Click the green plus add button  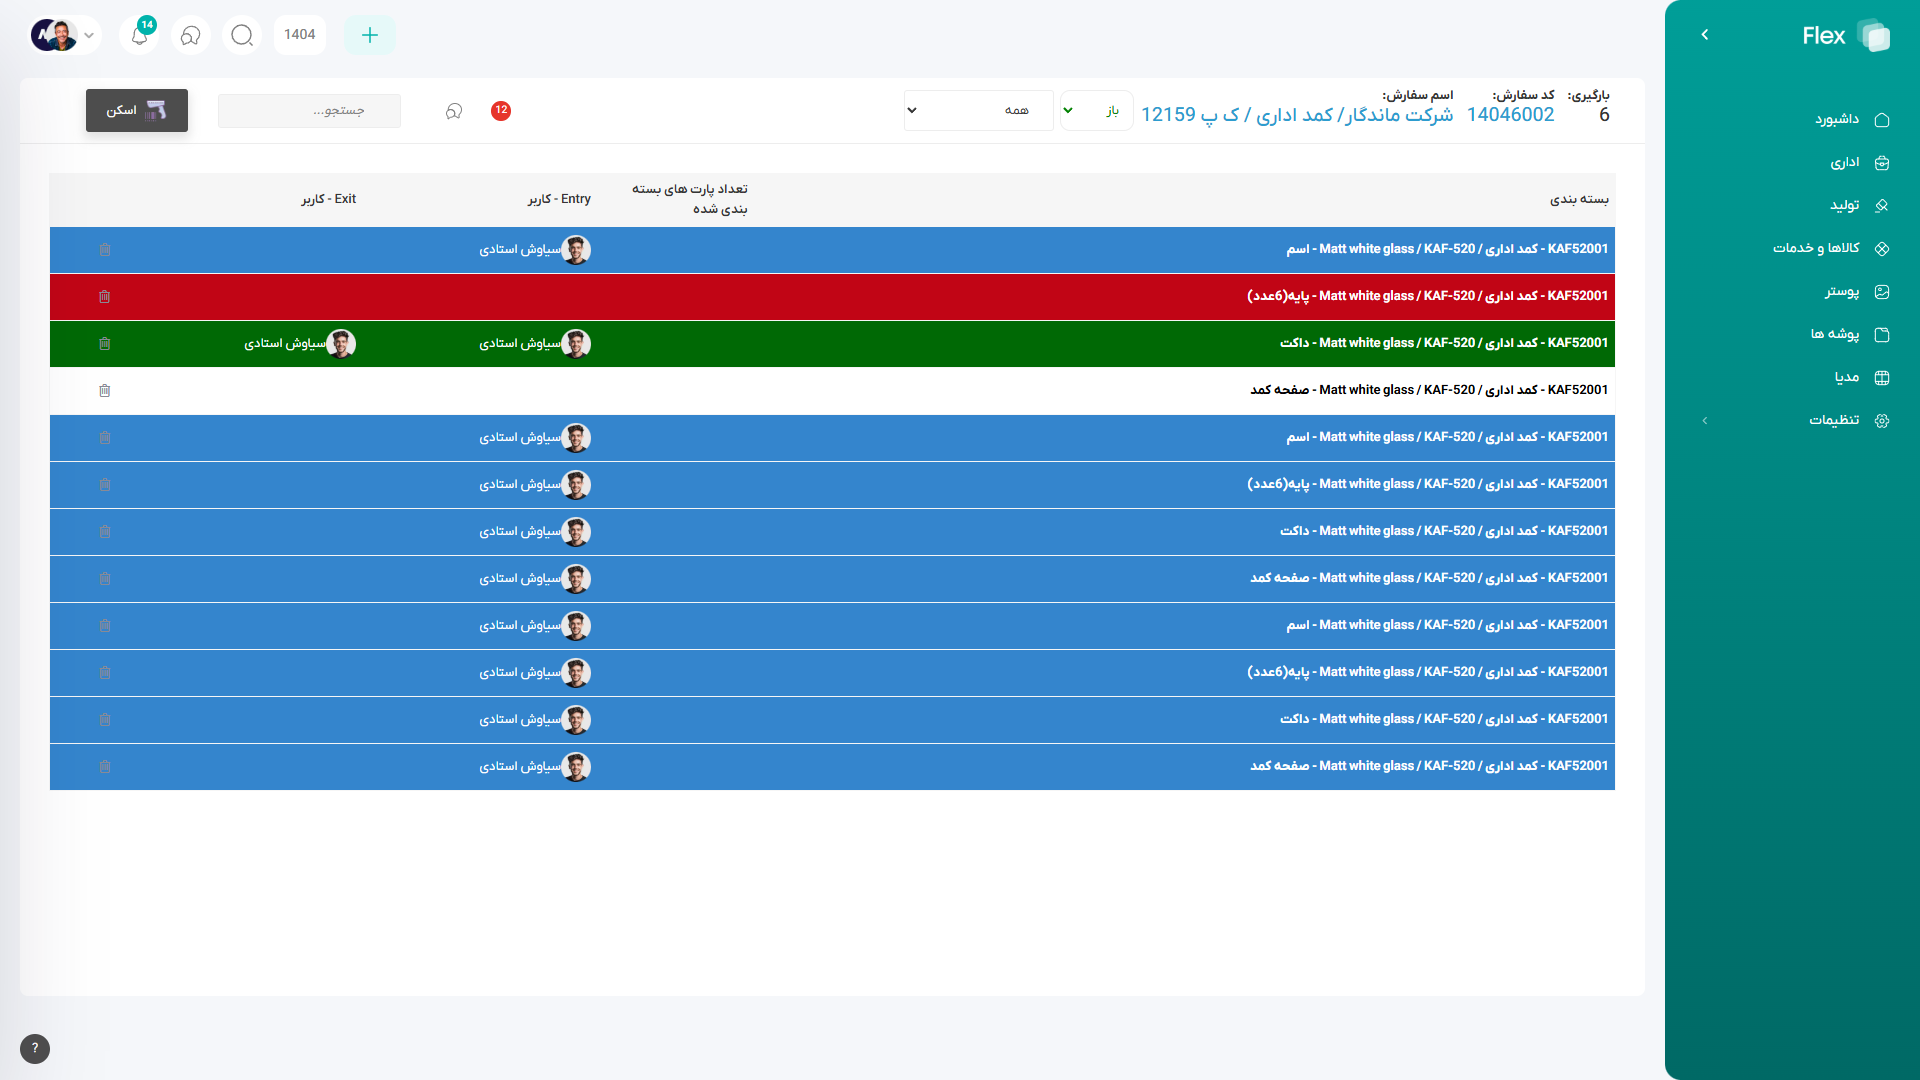(x=370, y=35)
